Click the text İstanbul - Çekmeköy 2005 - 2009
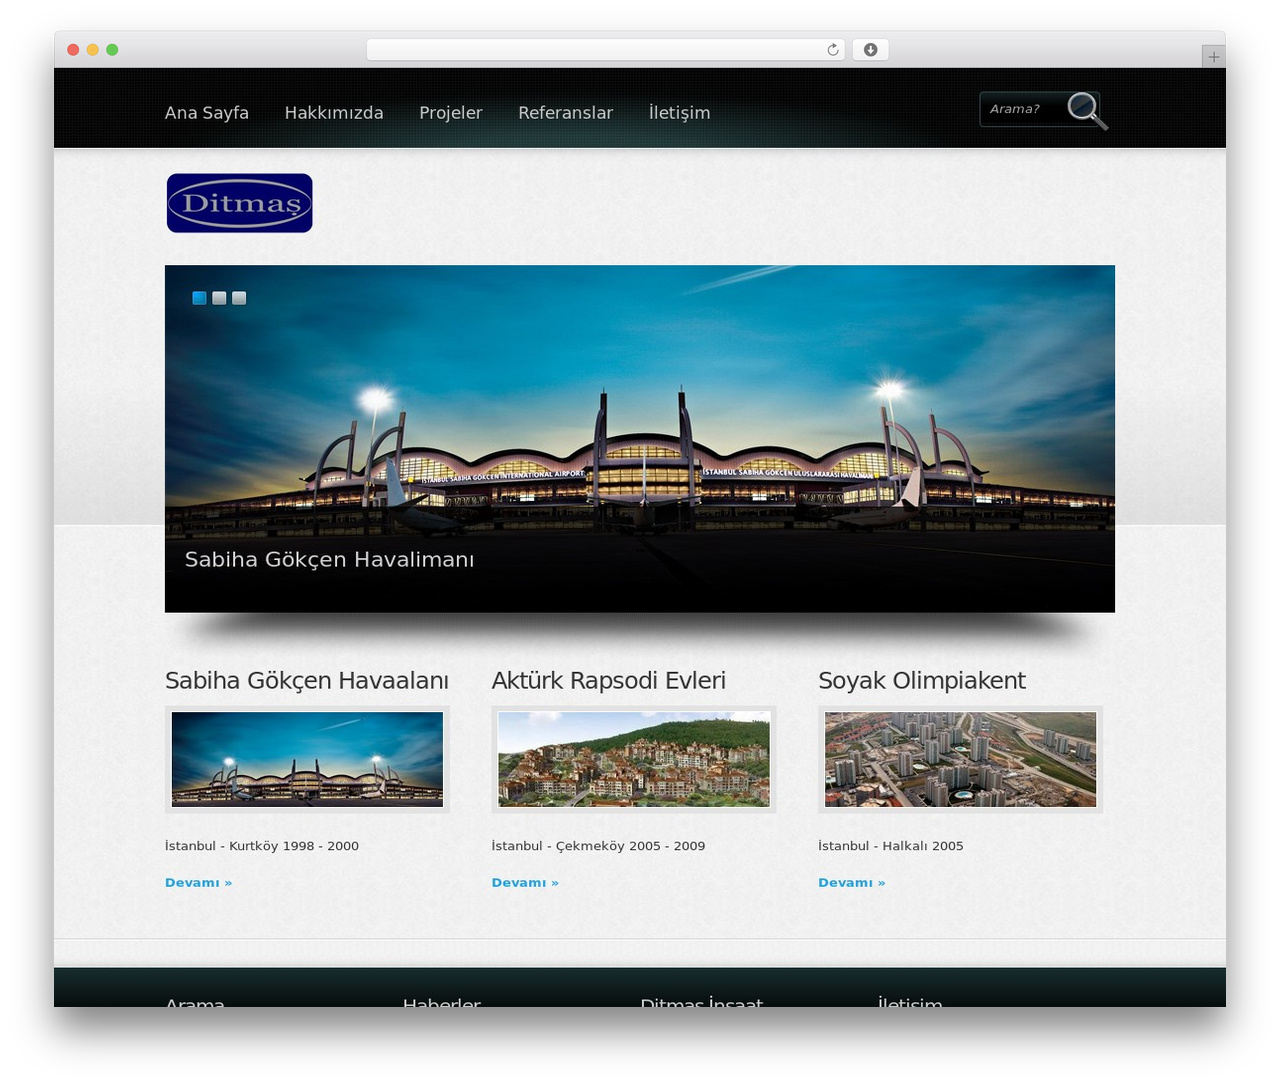The image size is (1280, 1084). pyautogui.click(x=599, y=846)
